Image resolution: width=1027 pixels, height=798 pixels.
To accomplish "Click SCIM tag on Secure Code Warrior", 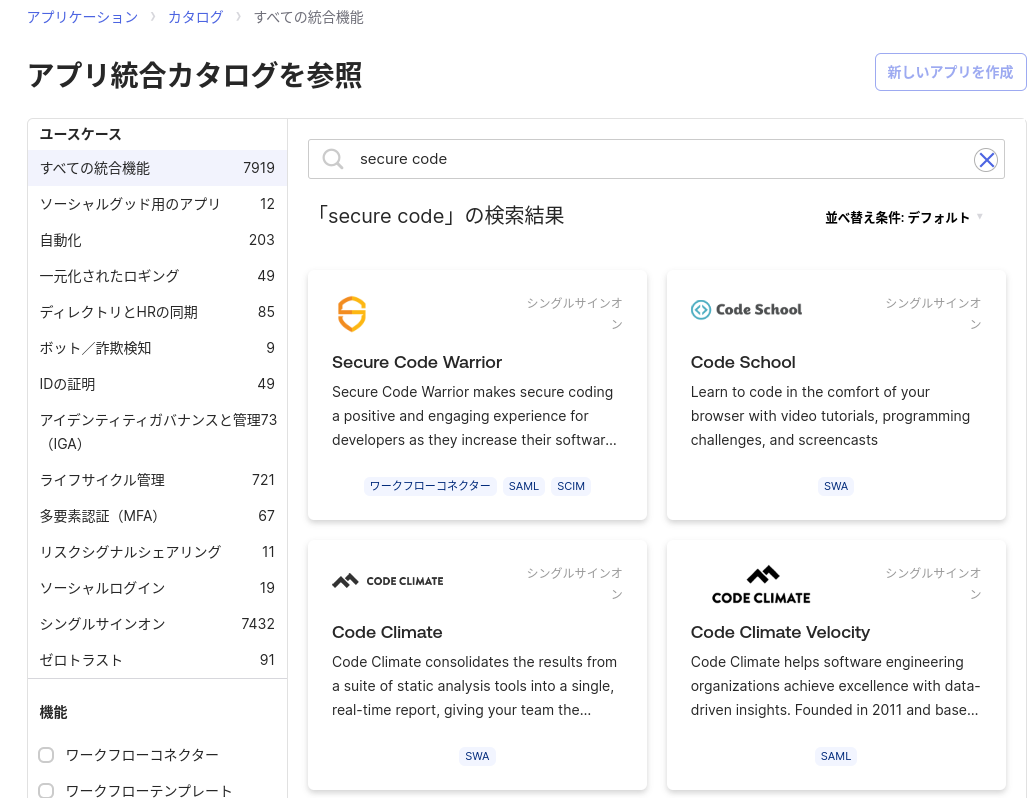I will pos(570,486).
